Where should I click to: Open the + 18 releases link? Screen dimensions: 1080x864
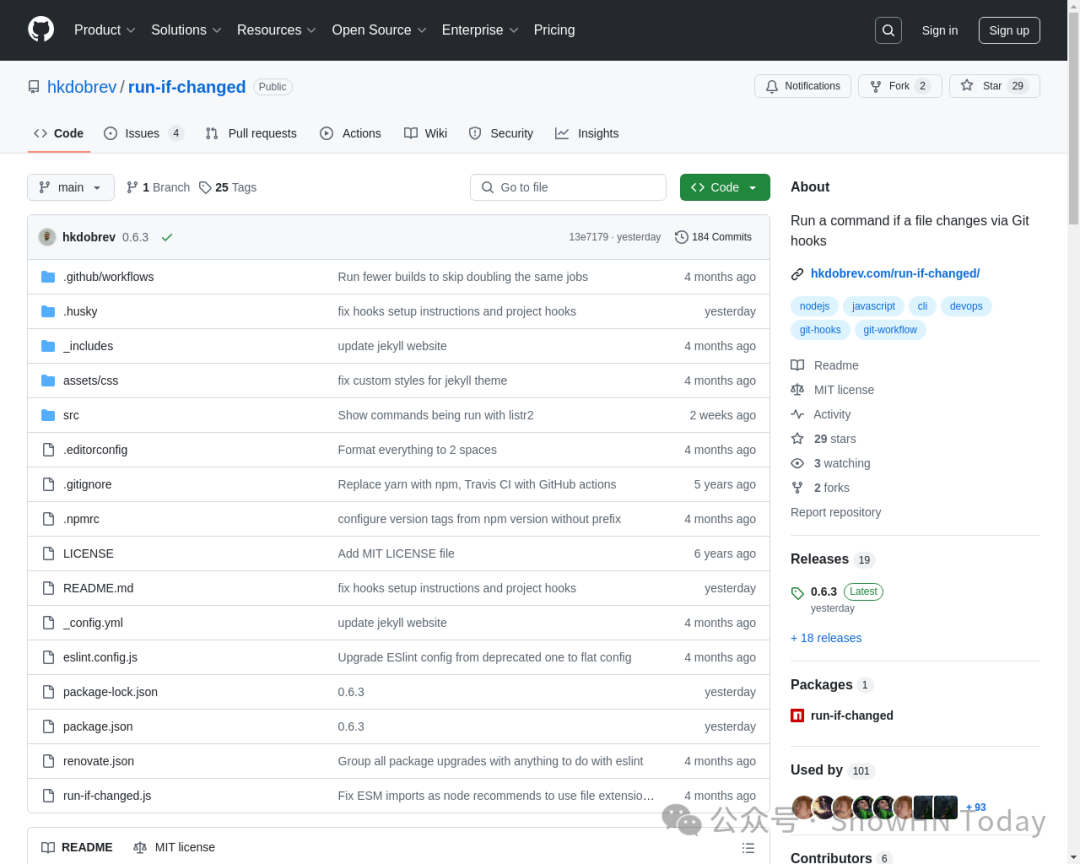tap(826, 638)
